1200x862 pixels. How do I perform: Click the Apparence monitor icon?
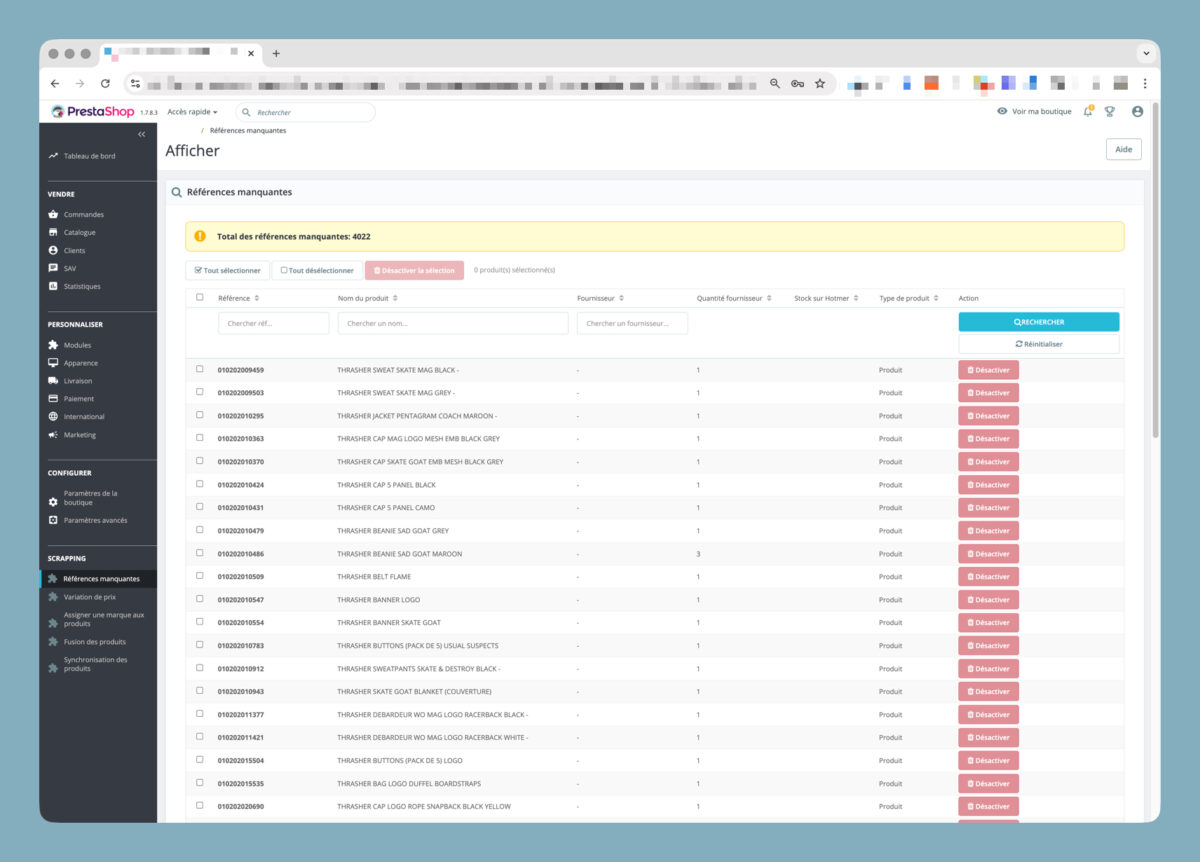pos(53,363)
